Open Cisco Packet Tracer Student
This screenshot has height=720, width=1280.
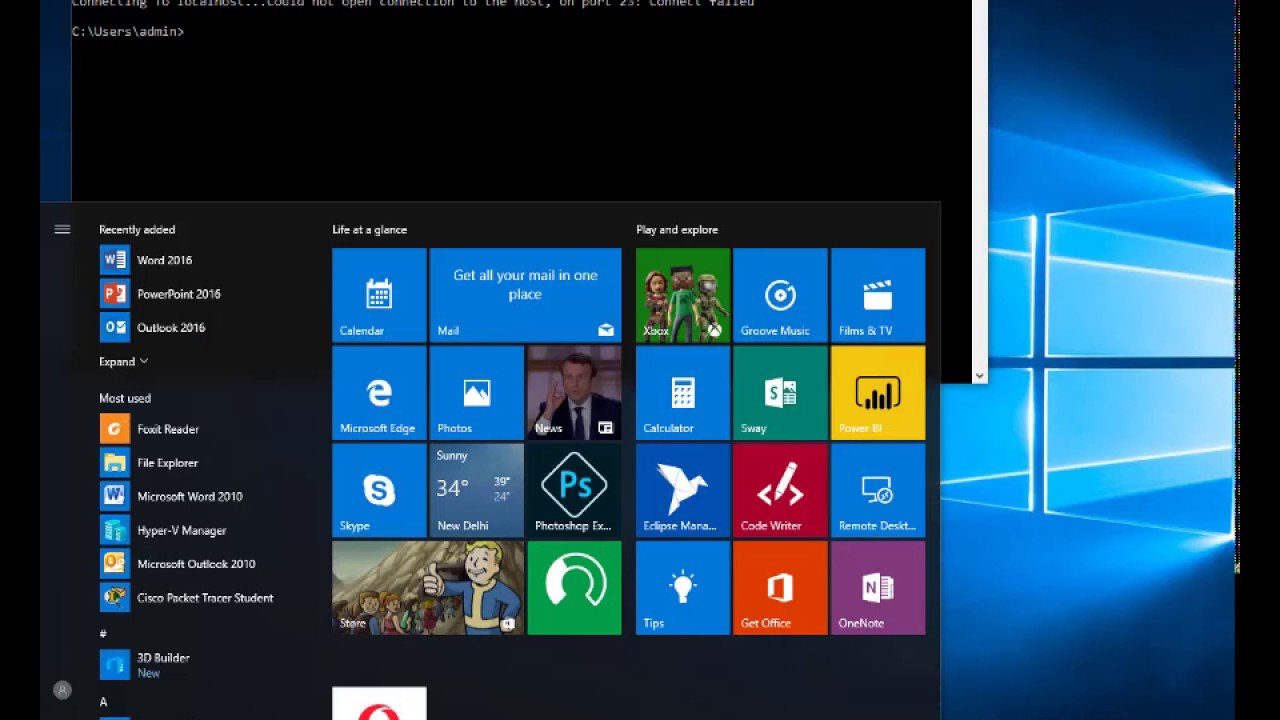[x=186, y=598]
